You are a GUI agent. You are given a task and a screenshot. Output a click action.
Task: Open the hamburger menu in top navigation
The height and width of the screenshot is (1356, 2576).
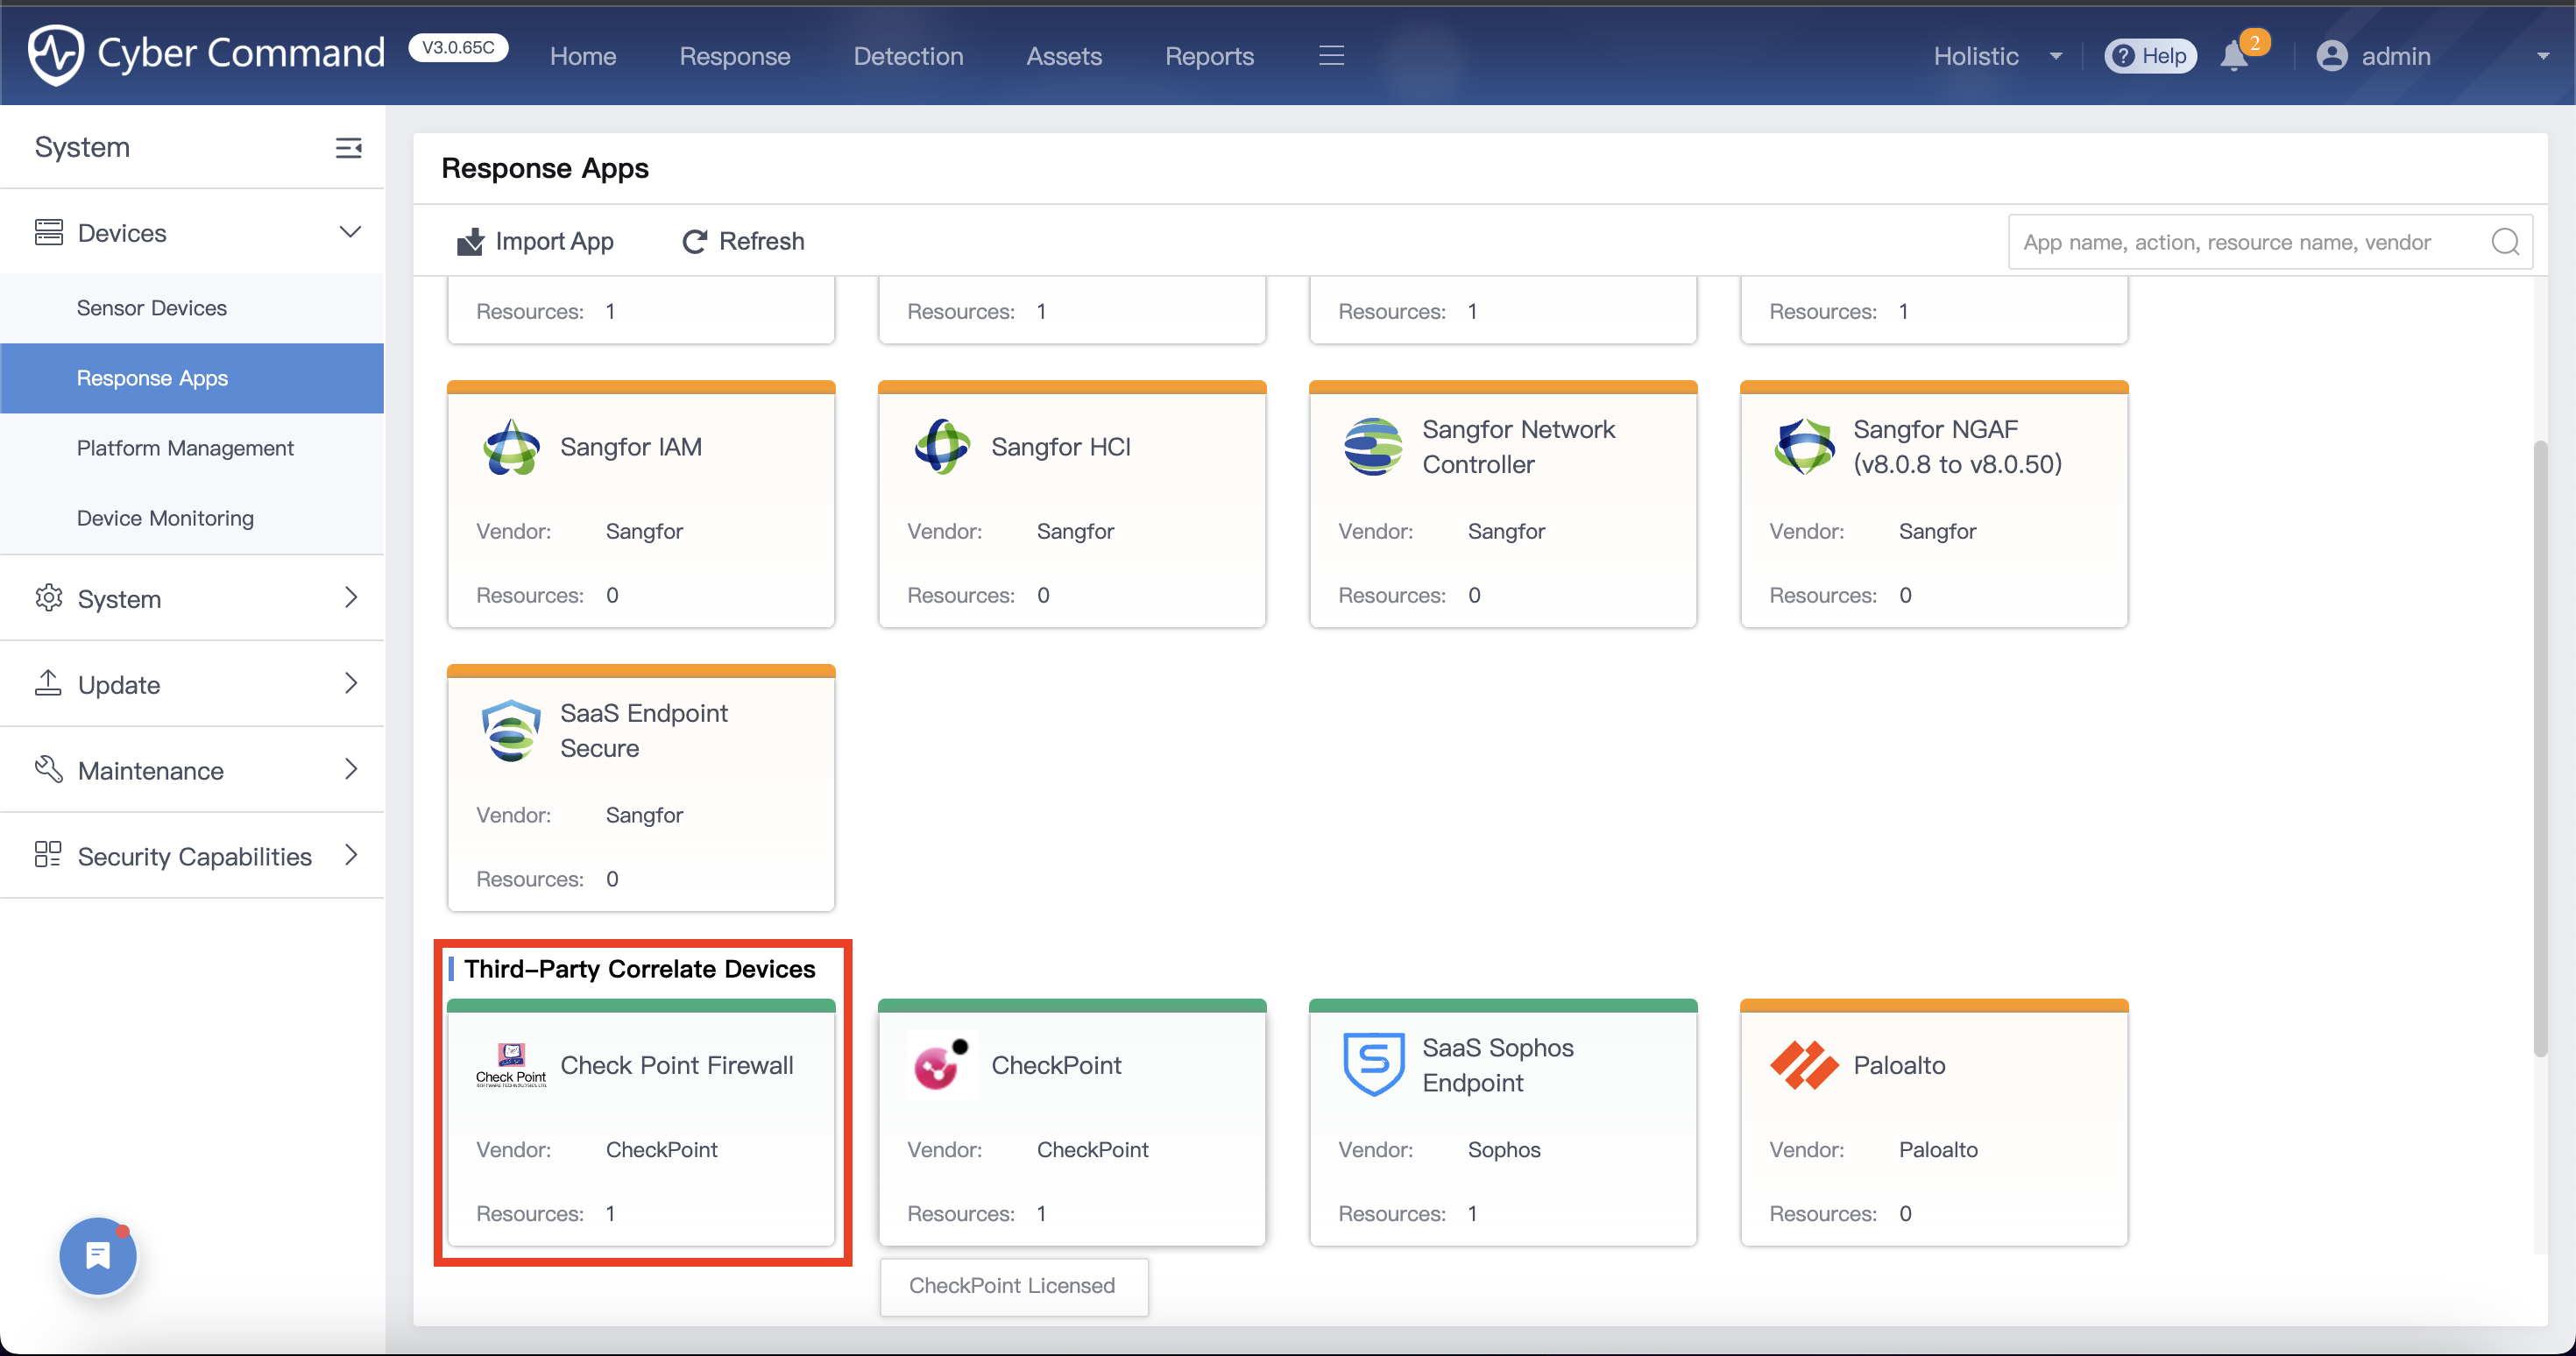tap(1331, 56)
